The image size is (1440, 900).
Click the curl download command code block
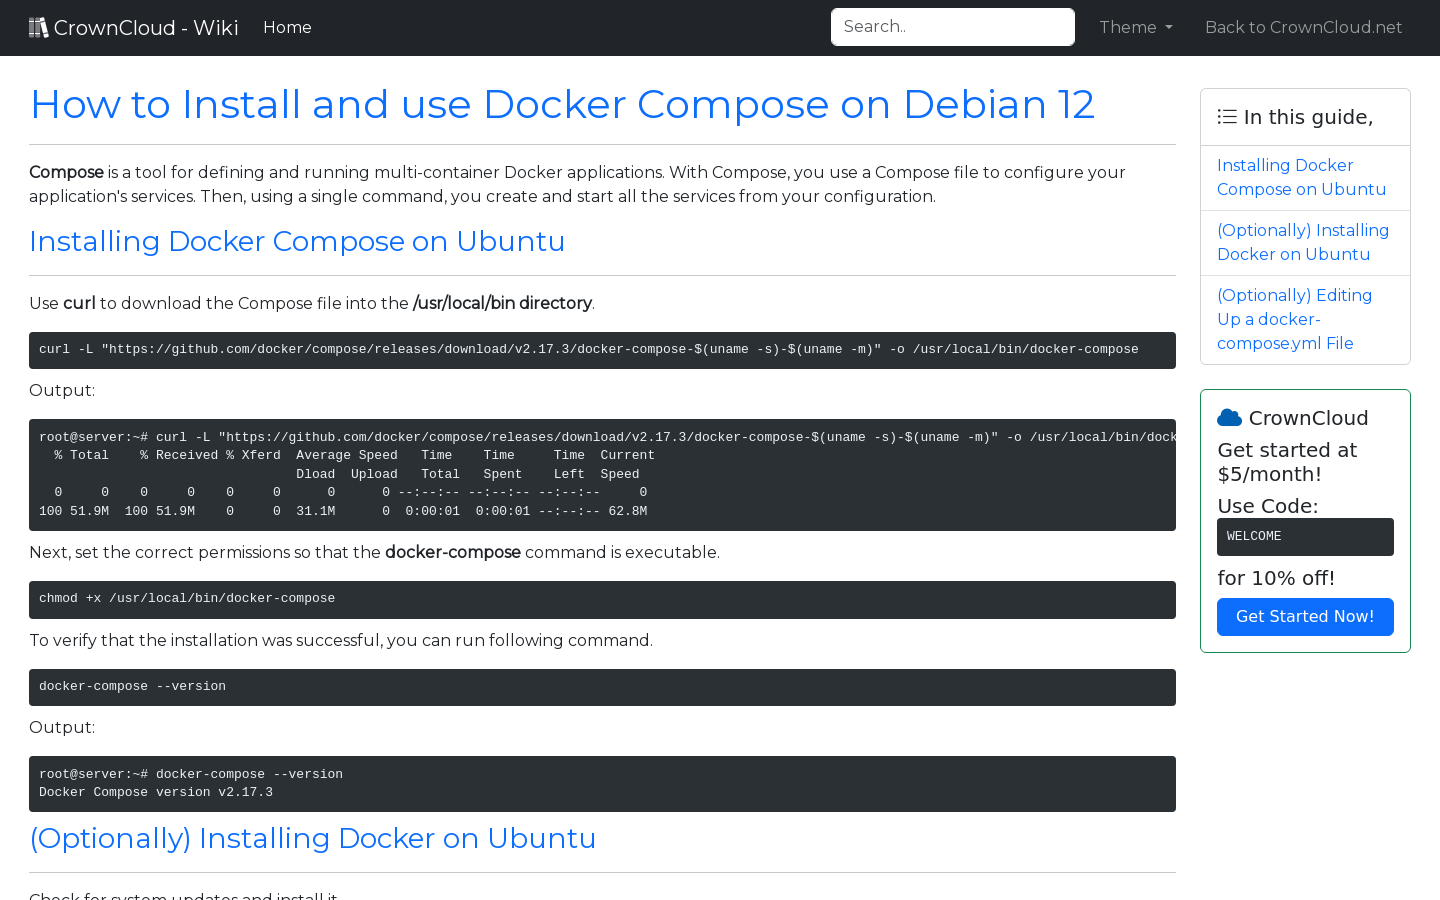pos(602,350)
